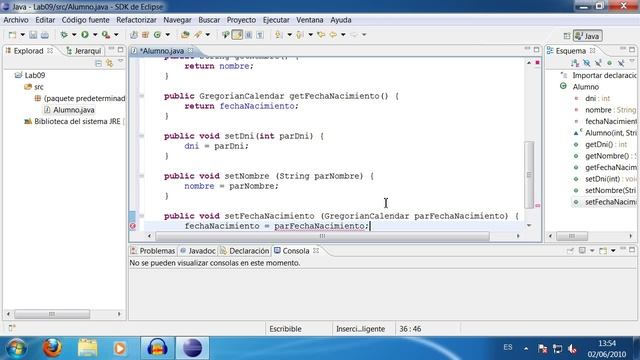Open the Ejecutar menu
Screen dimensions: 640x360
click(276, 20)
